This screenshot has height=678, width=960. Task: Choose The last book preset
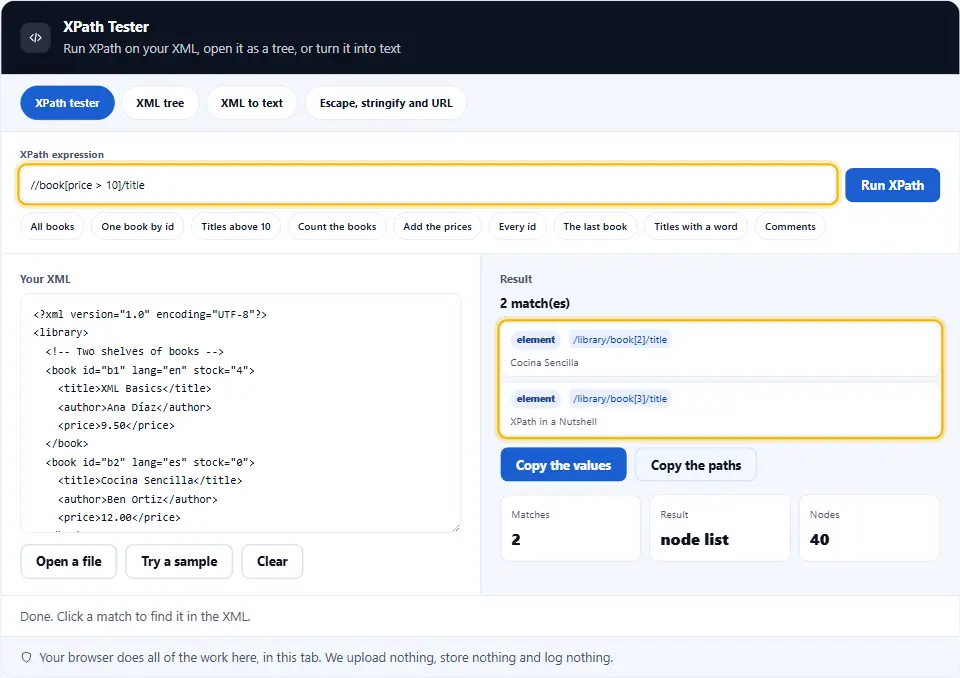595,227
